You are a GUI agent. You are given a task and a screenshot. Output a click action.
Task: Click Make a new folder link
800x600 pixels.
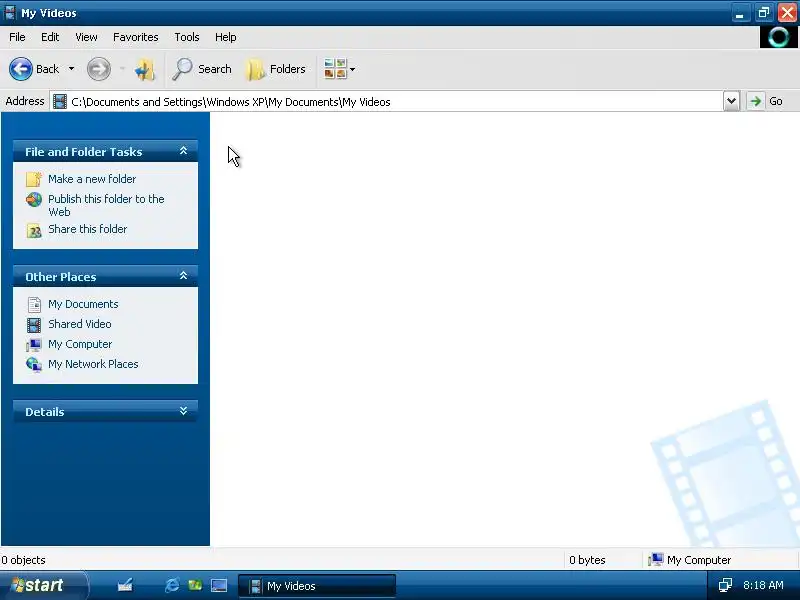[92, 179]
